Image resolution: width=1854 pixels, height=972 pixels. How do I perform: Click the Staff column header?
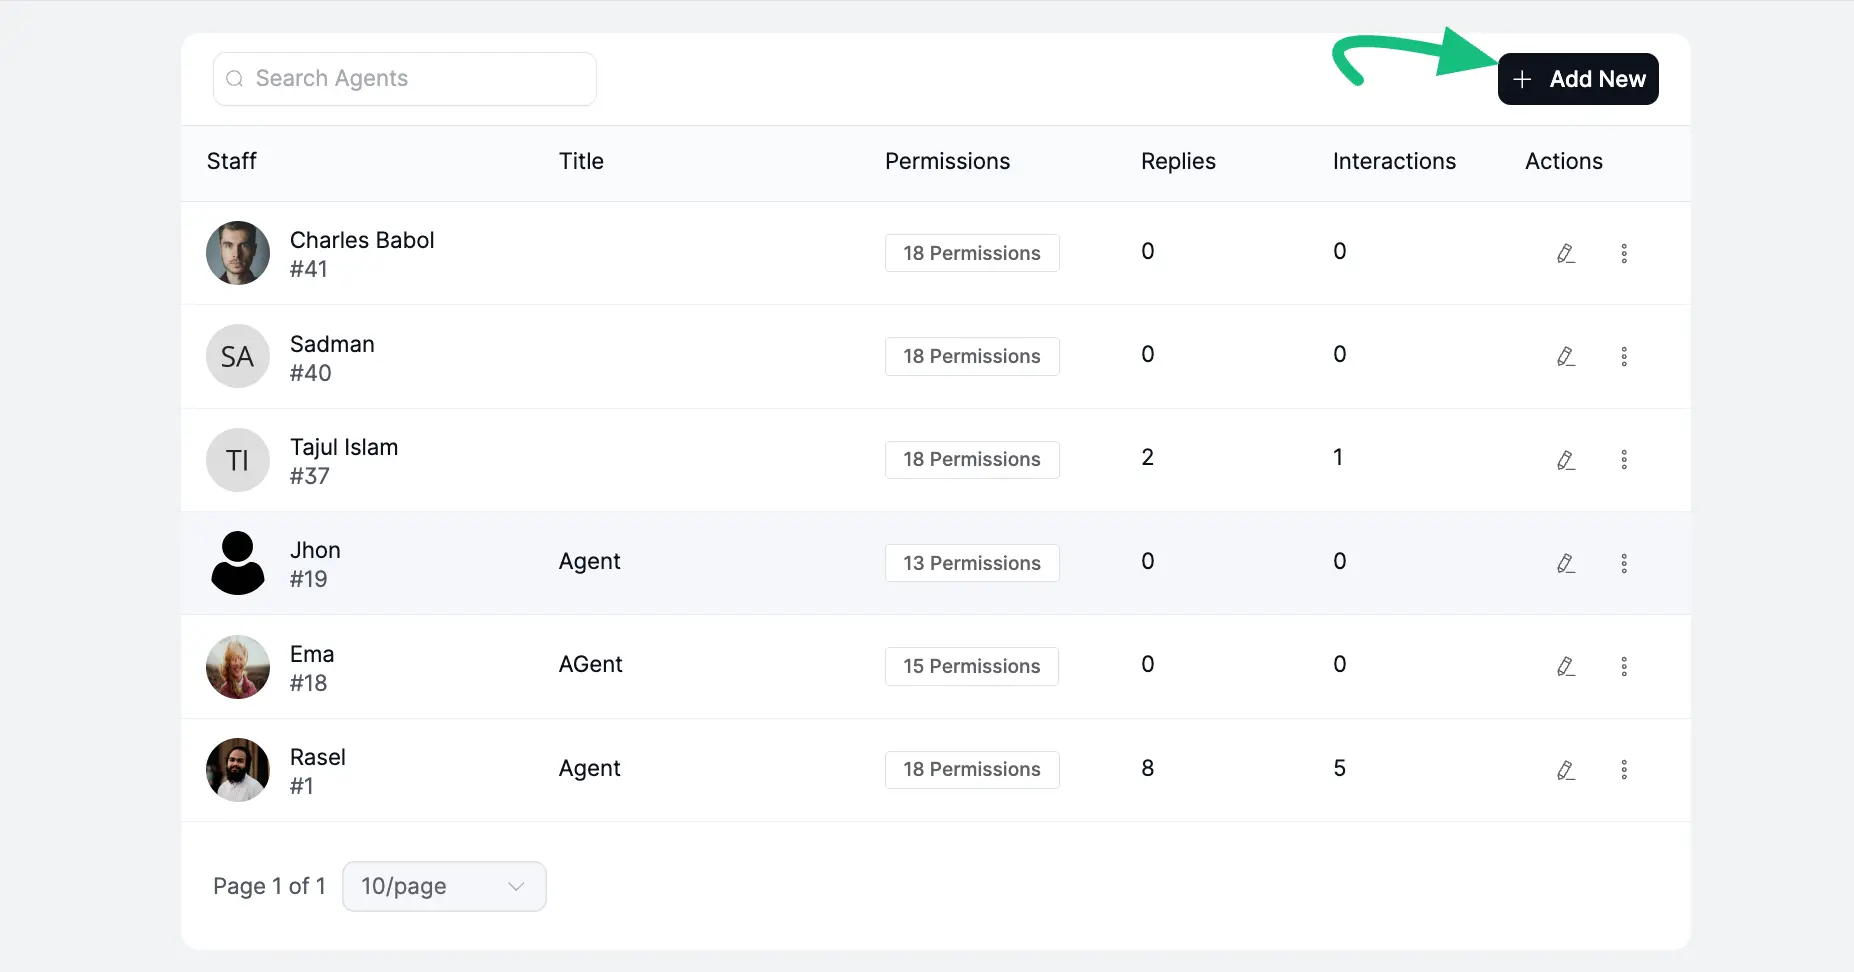coord(231,161)
